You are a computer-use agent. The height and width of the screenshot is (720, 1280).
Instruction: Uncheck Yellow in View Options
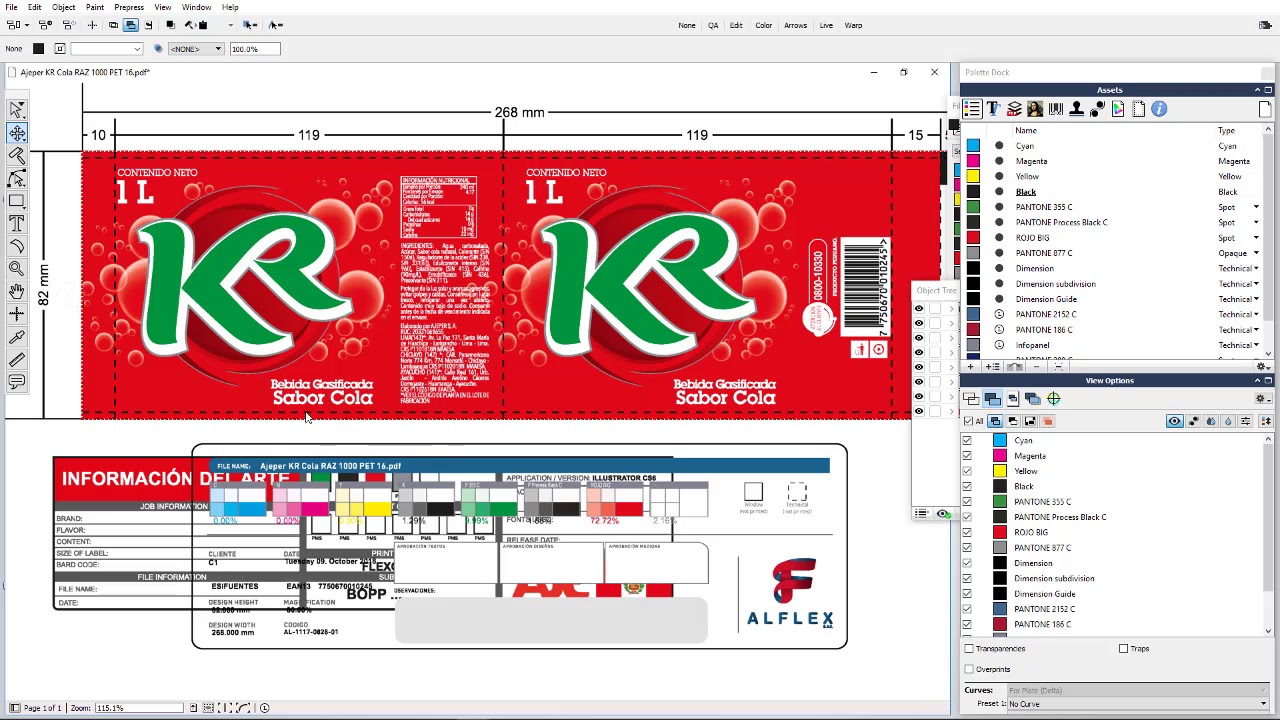967,471
